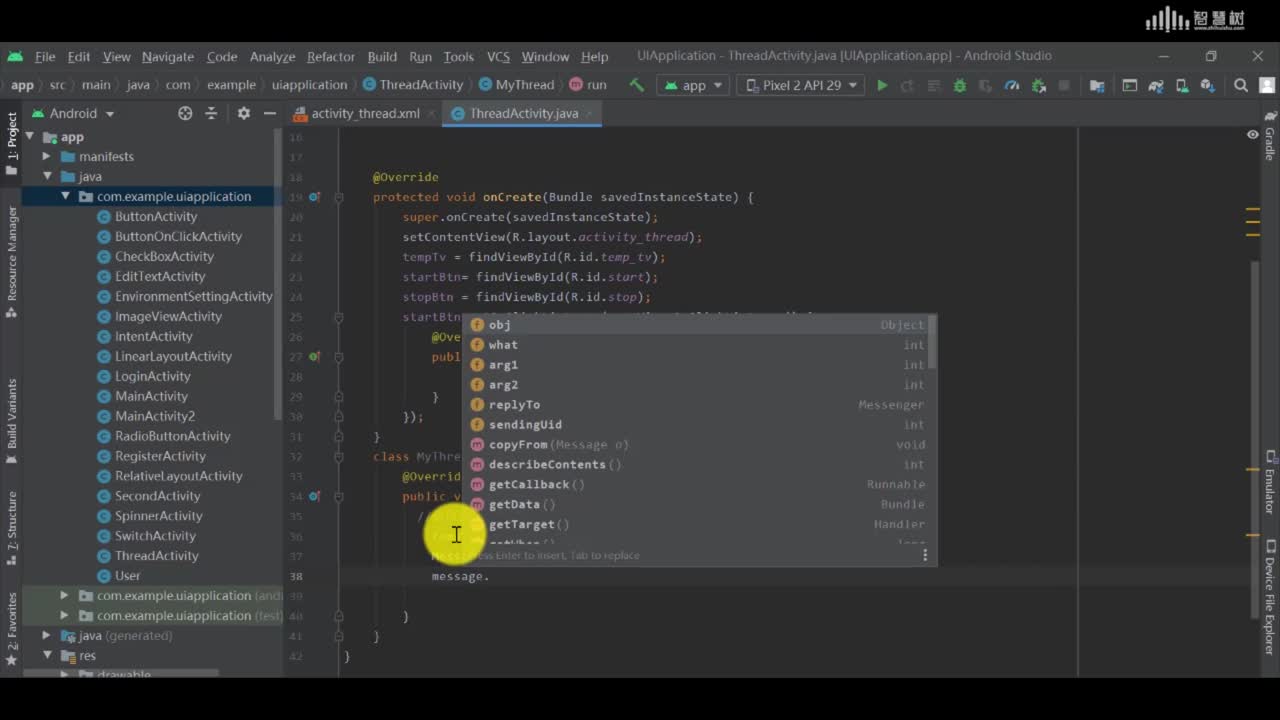This screenshot has height=720, width=1280.
Task: Toggle the Device File Explorer window
Action: pos(1269,598)
